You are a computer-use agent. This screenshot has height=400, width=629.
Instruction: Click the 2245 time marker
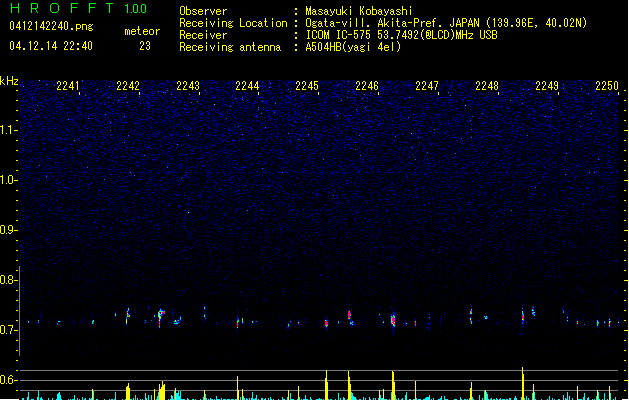click(x=307, y=85)
